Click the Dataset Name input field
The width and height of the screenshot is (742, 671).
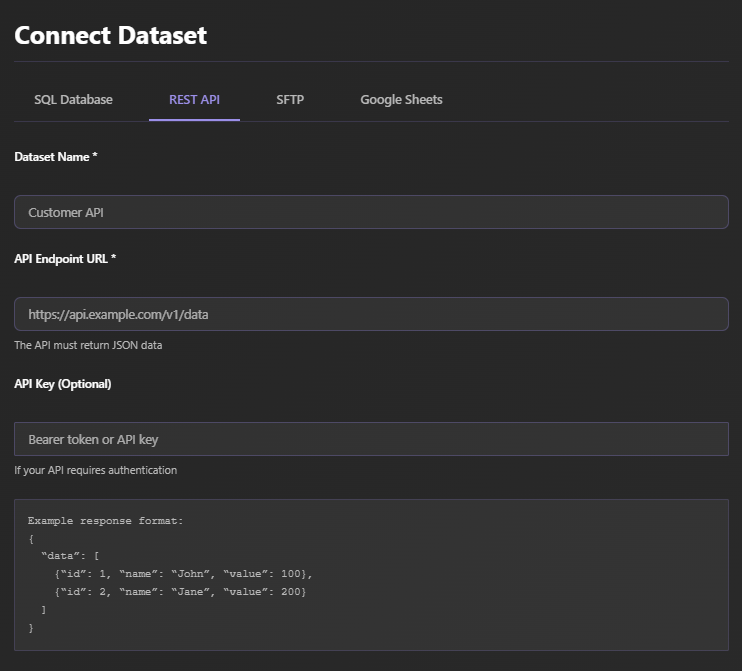(x=371, y=212)
